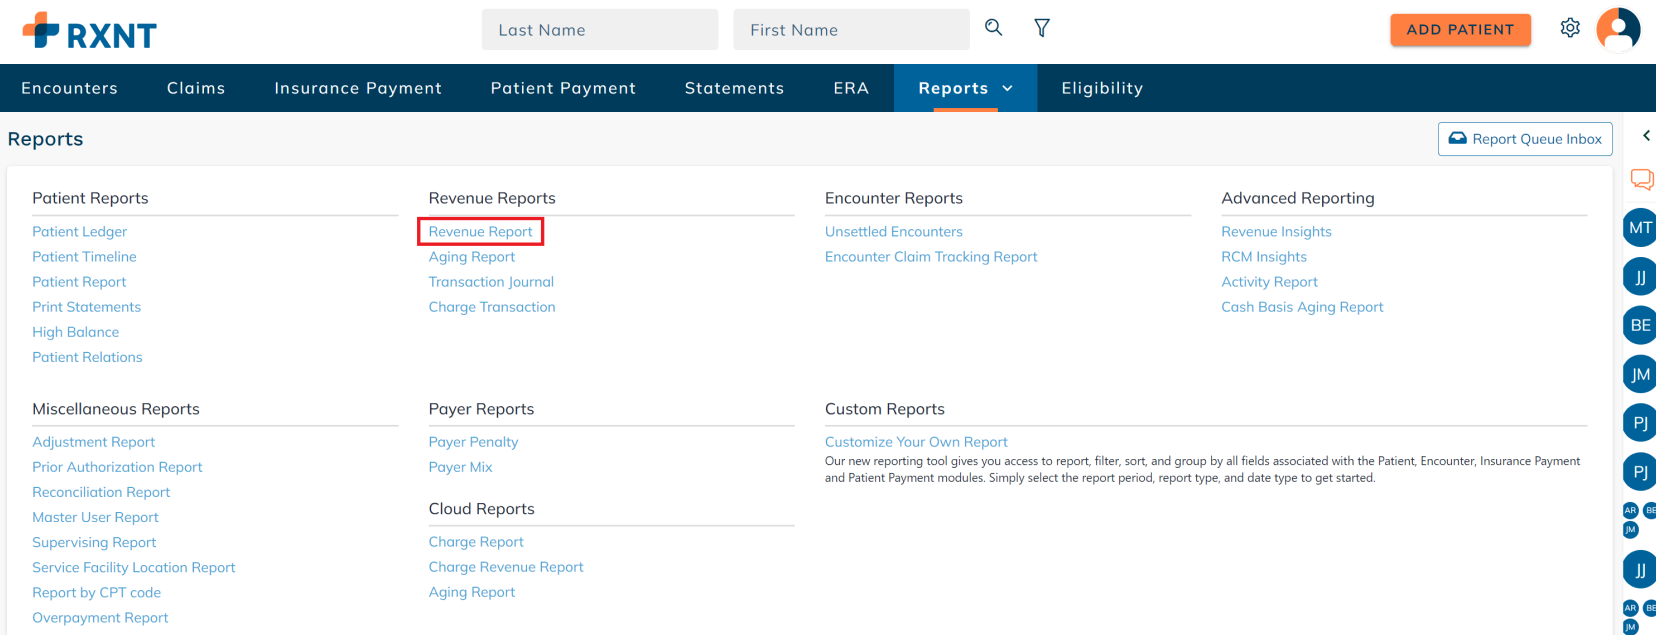Screen dimensions: 1656x635
Task: Click the RXNT logo
Action: tap(90, 31)
